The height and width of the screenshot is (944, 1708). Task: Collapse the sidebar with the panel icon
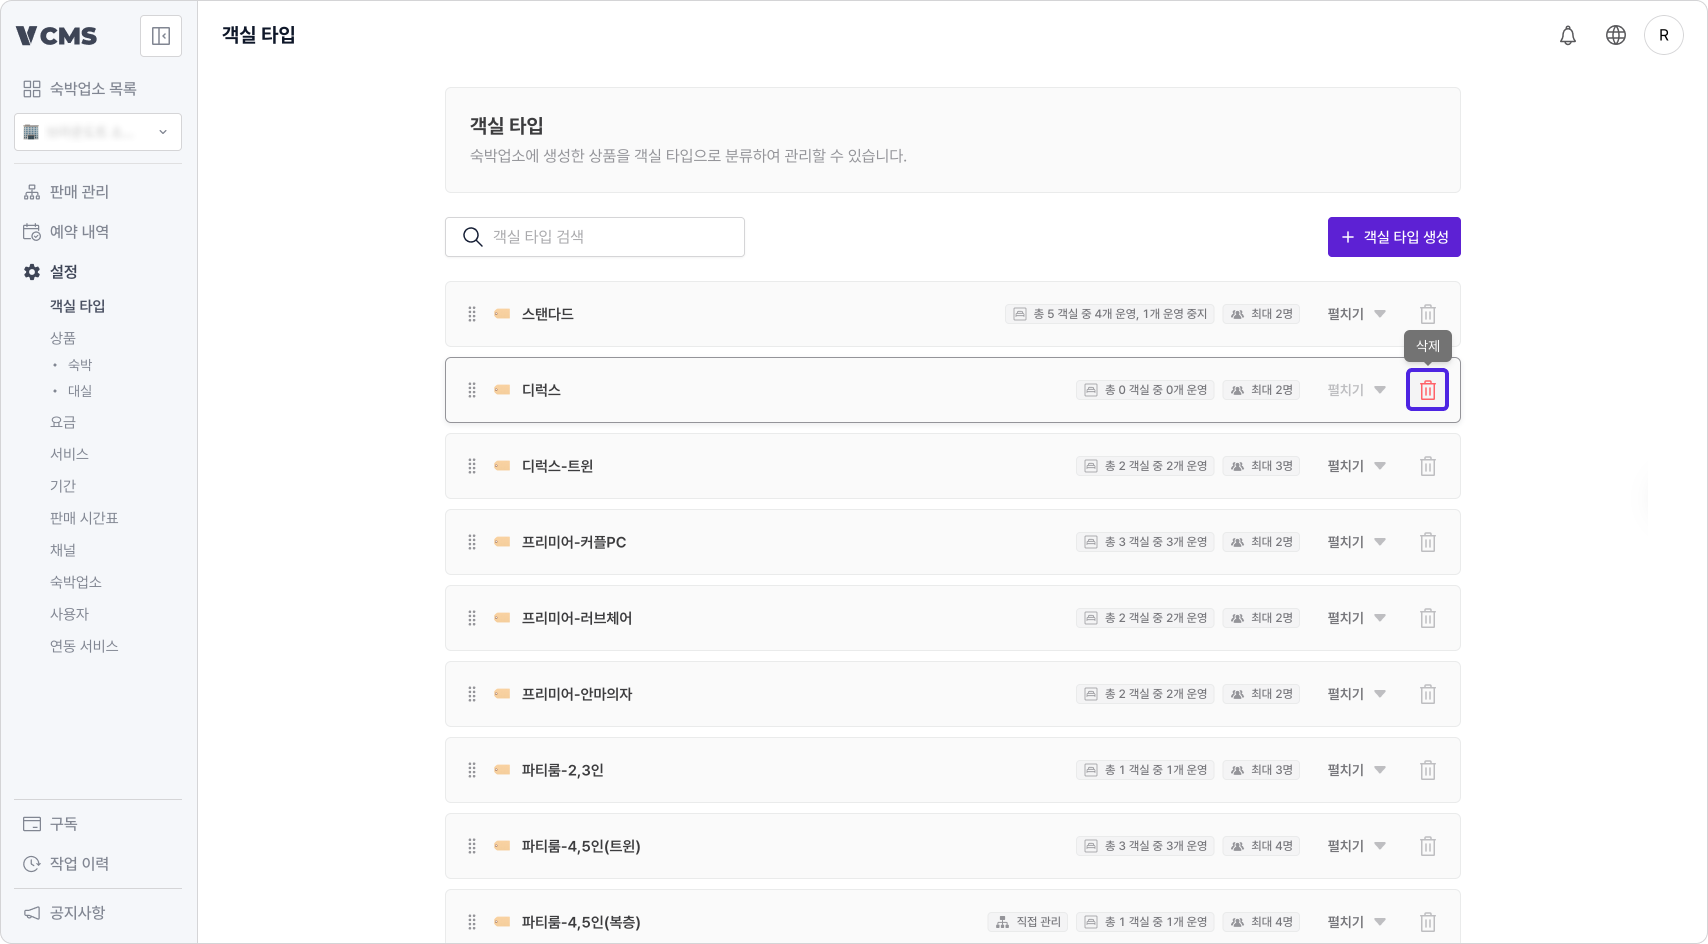tap(160, 35)
